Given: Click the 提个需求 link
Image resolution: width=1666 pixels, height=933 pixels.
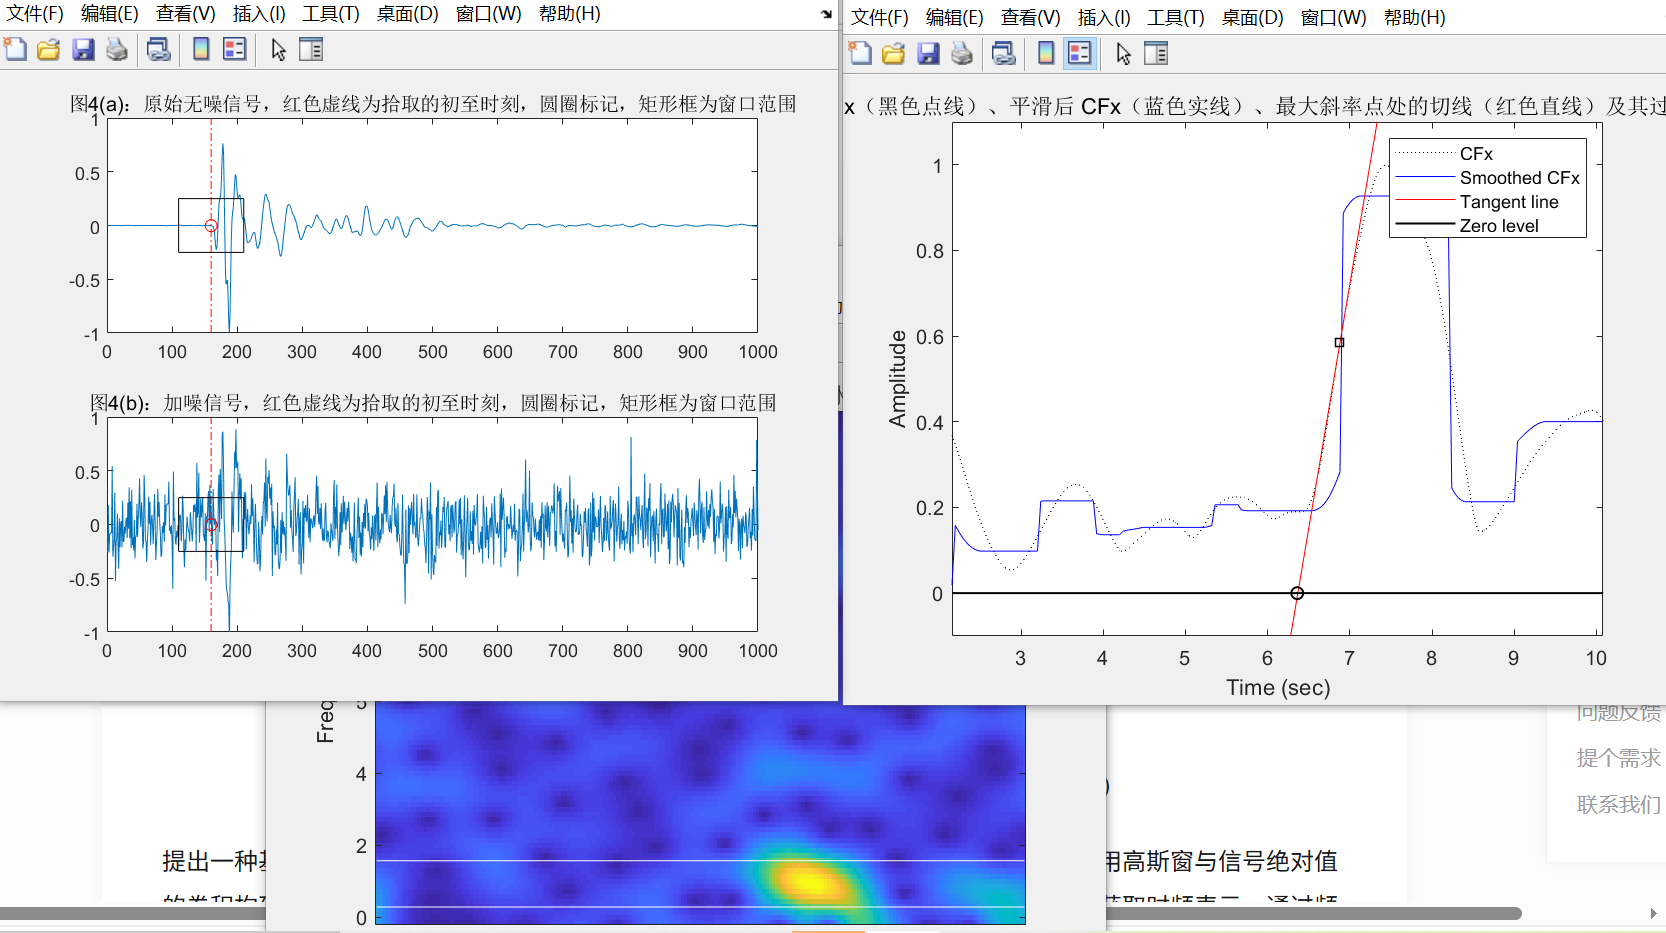Looking at the screenshot, I should pyautogui.click(x=1618, y=758).
